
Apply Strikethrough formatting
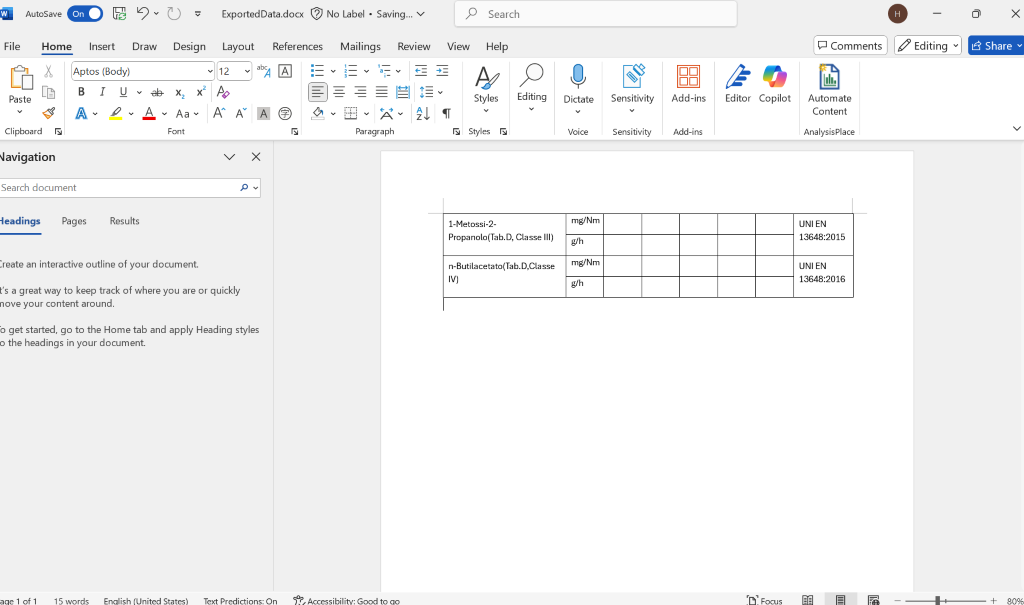pos(157,93)
